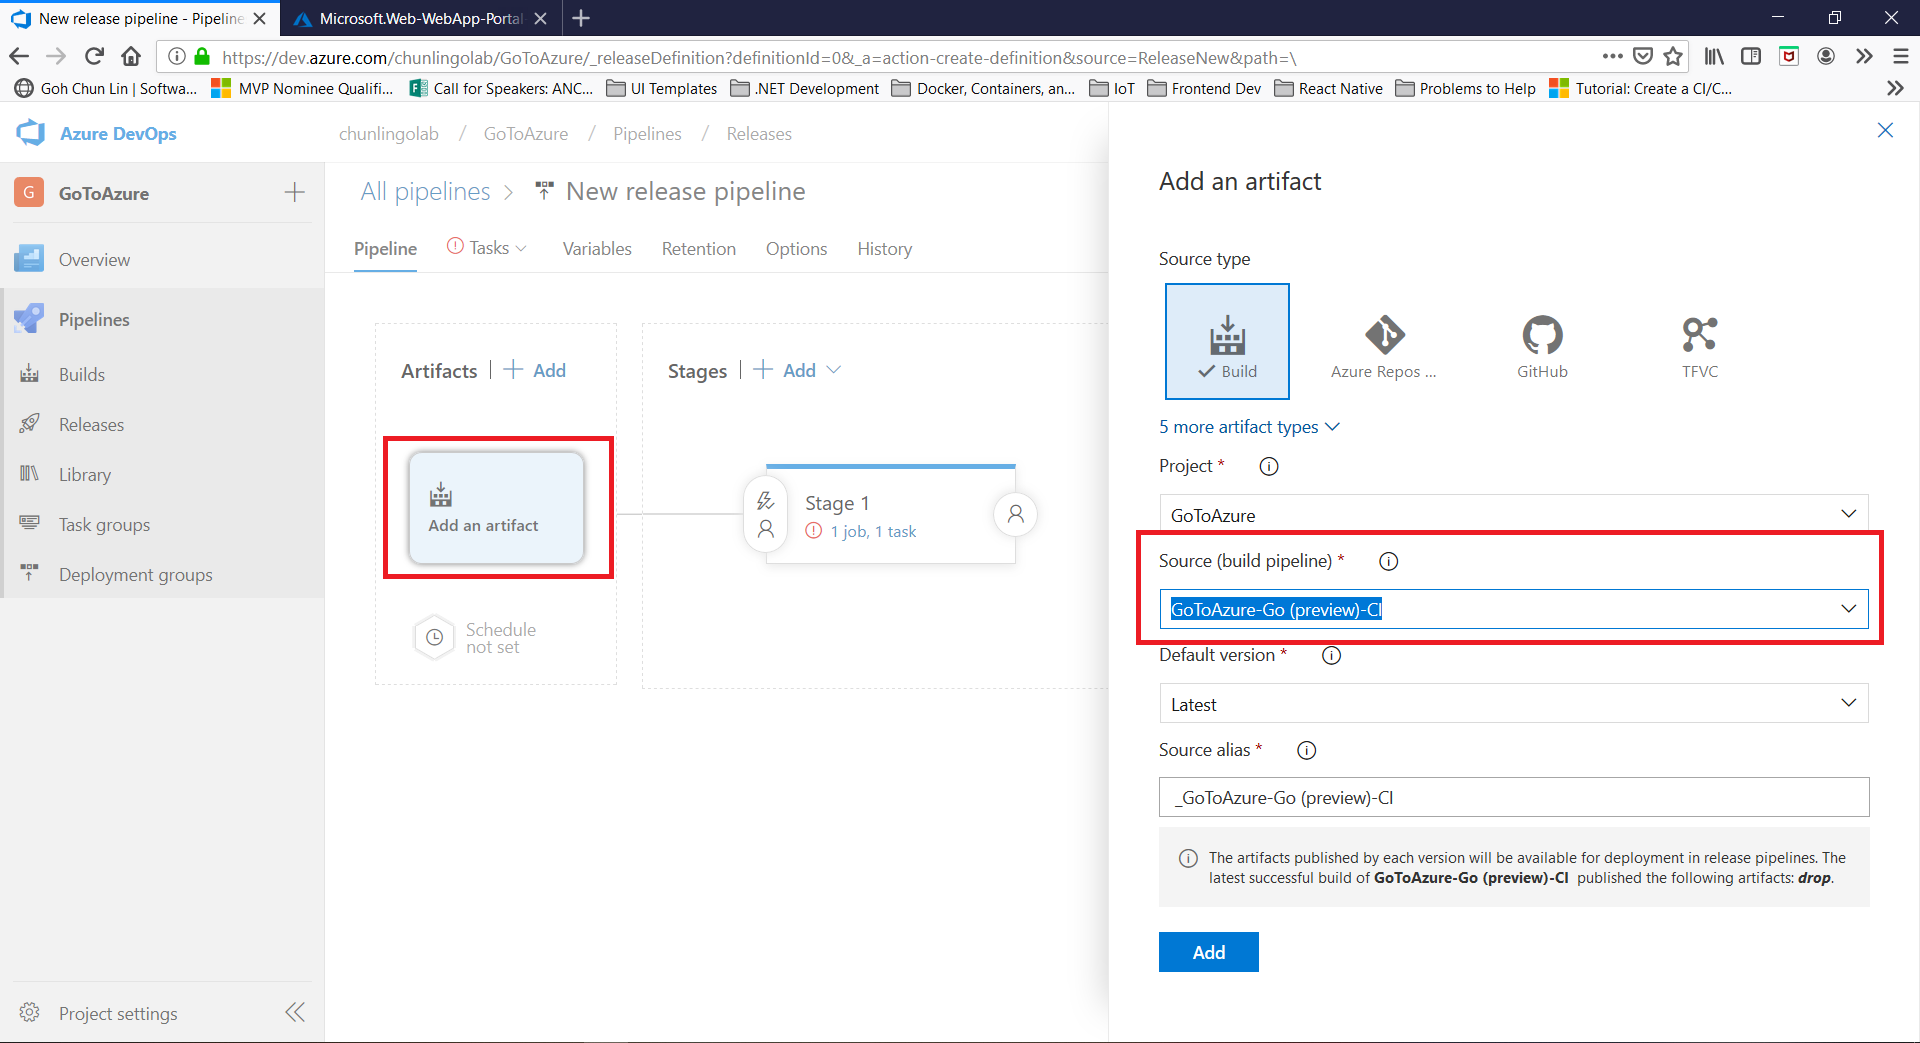
Task: Open the .NET Development bookmark folder
Action: pos(805,89)
